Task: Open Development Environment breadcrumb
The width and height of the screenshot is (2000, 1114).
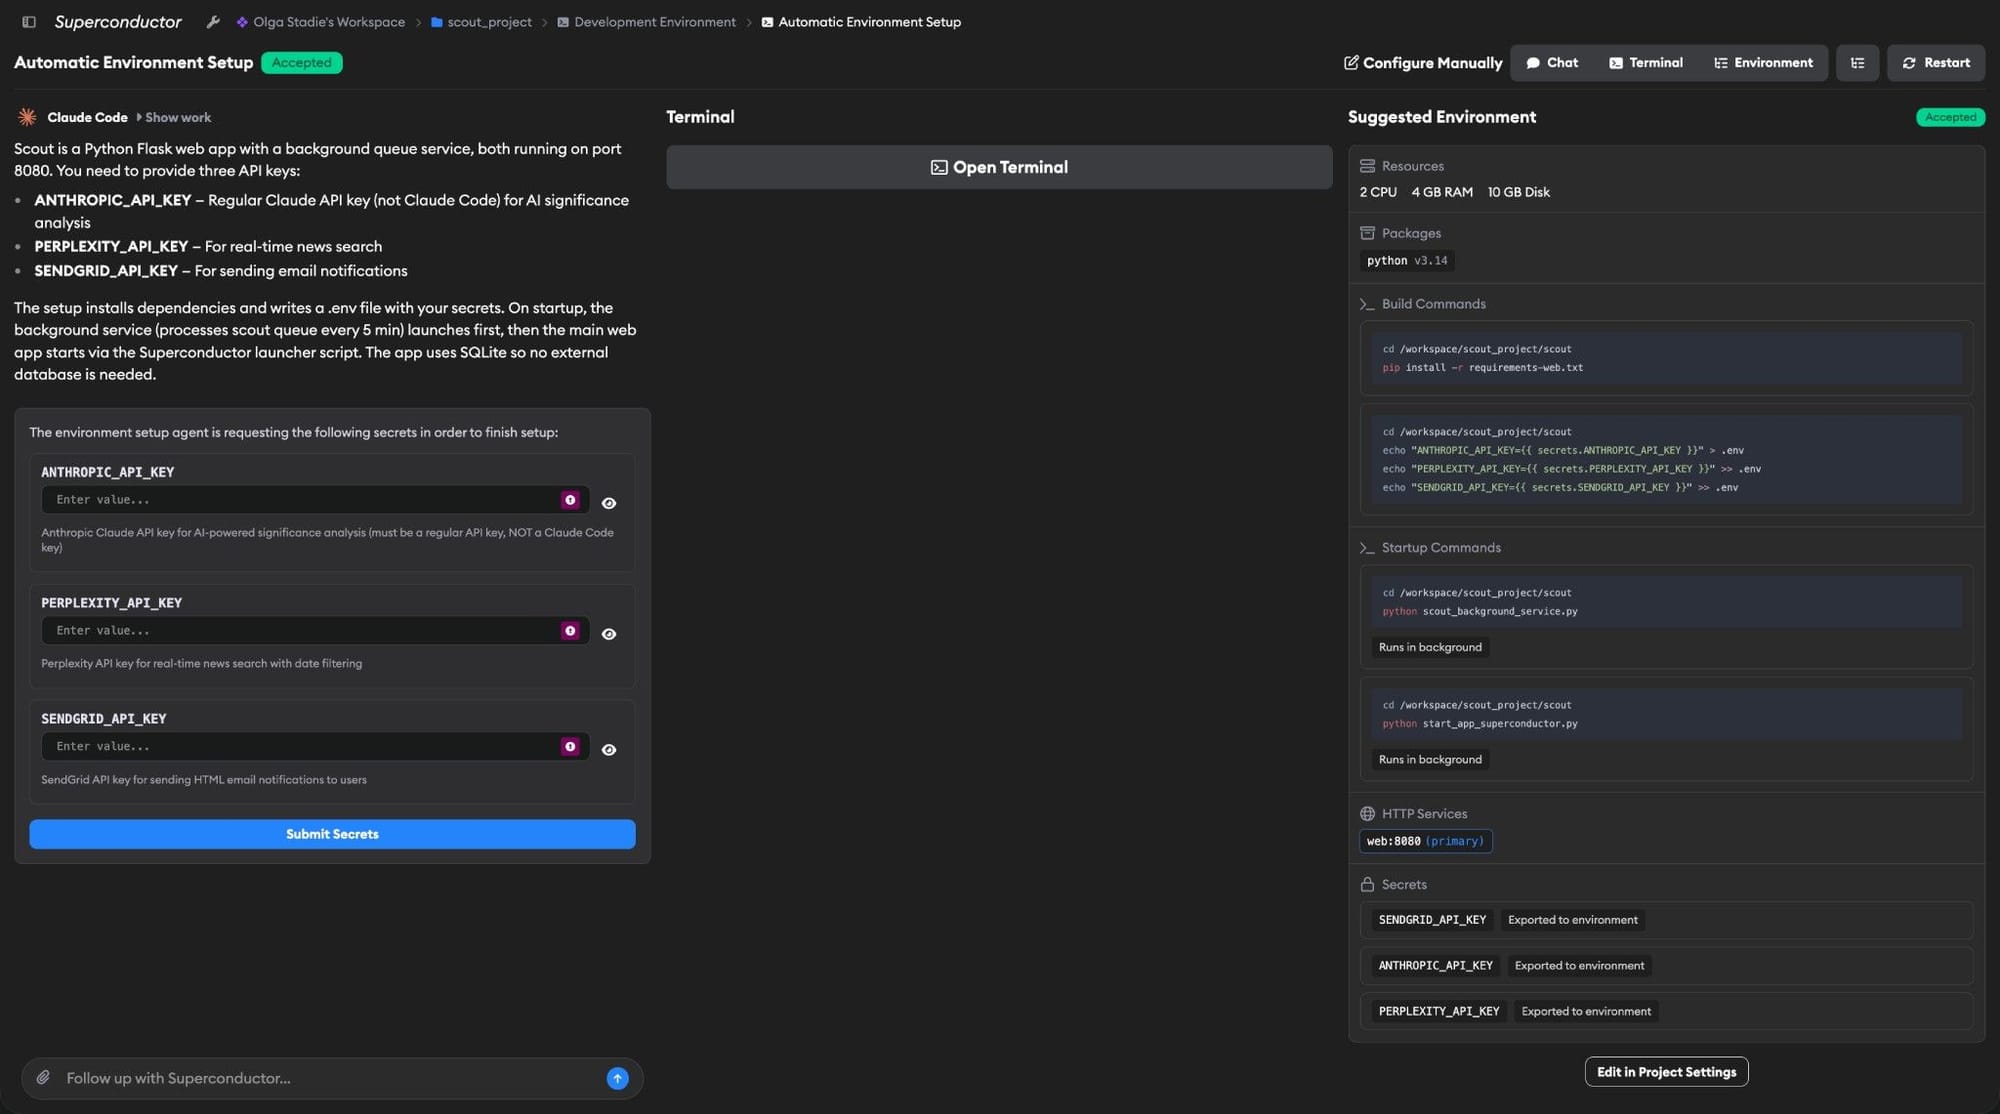Action: tap(646, 22)
